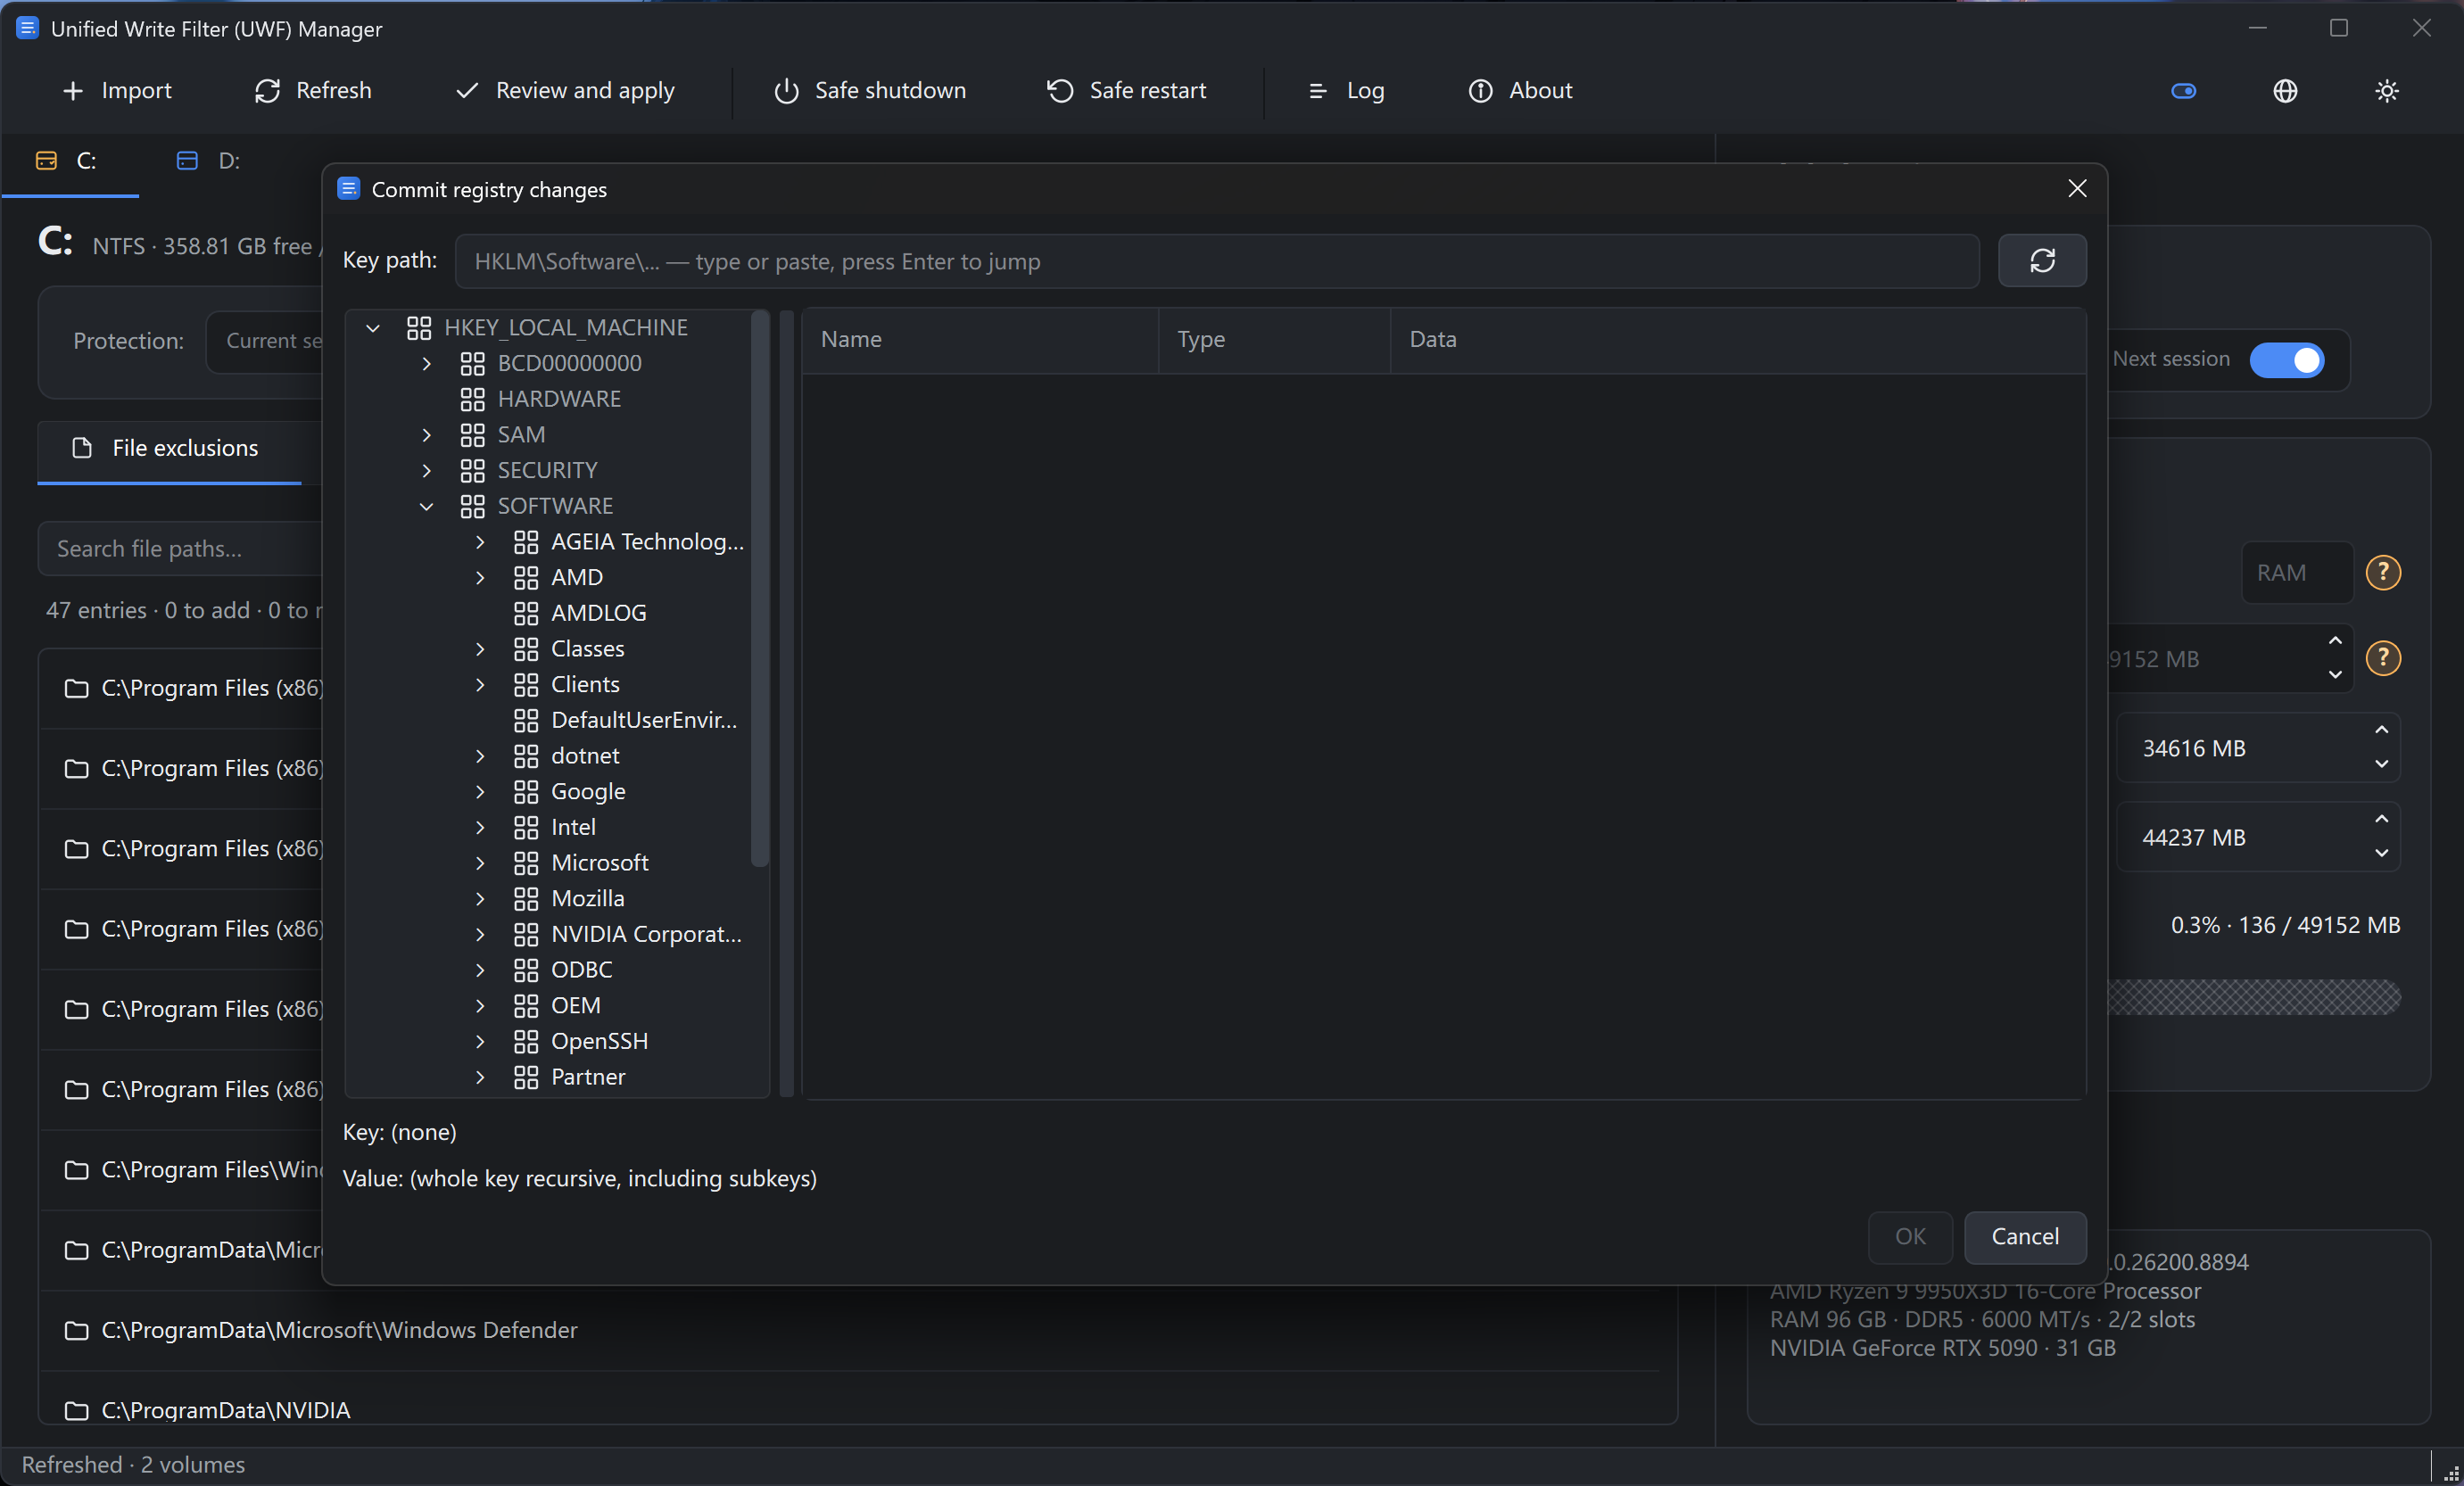Toggle the Next session switch
Screen dimensions: 2464x1486
pyautogui.click(x=2286, y=360)
